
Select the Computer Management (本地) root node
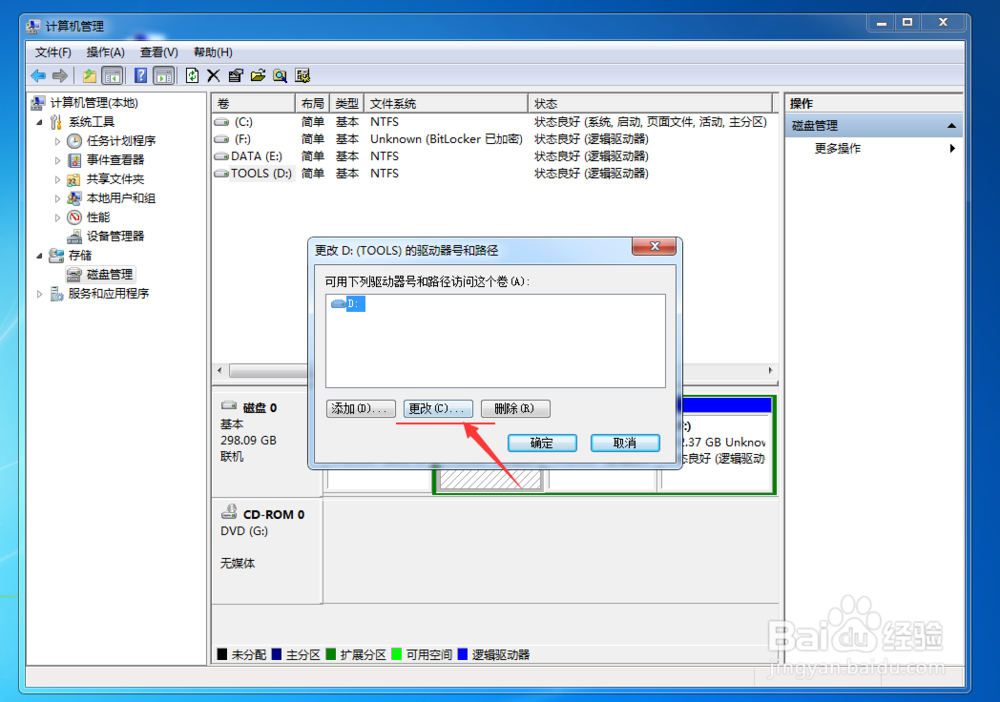(94, 103)
